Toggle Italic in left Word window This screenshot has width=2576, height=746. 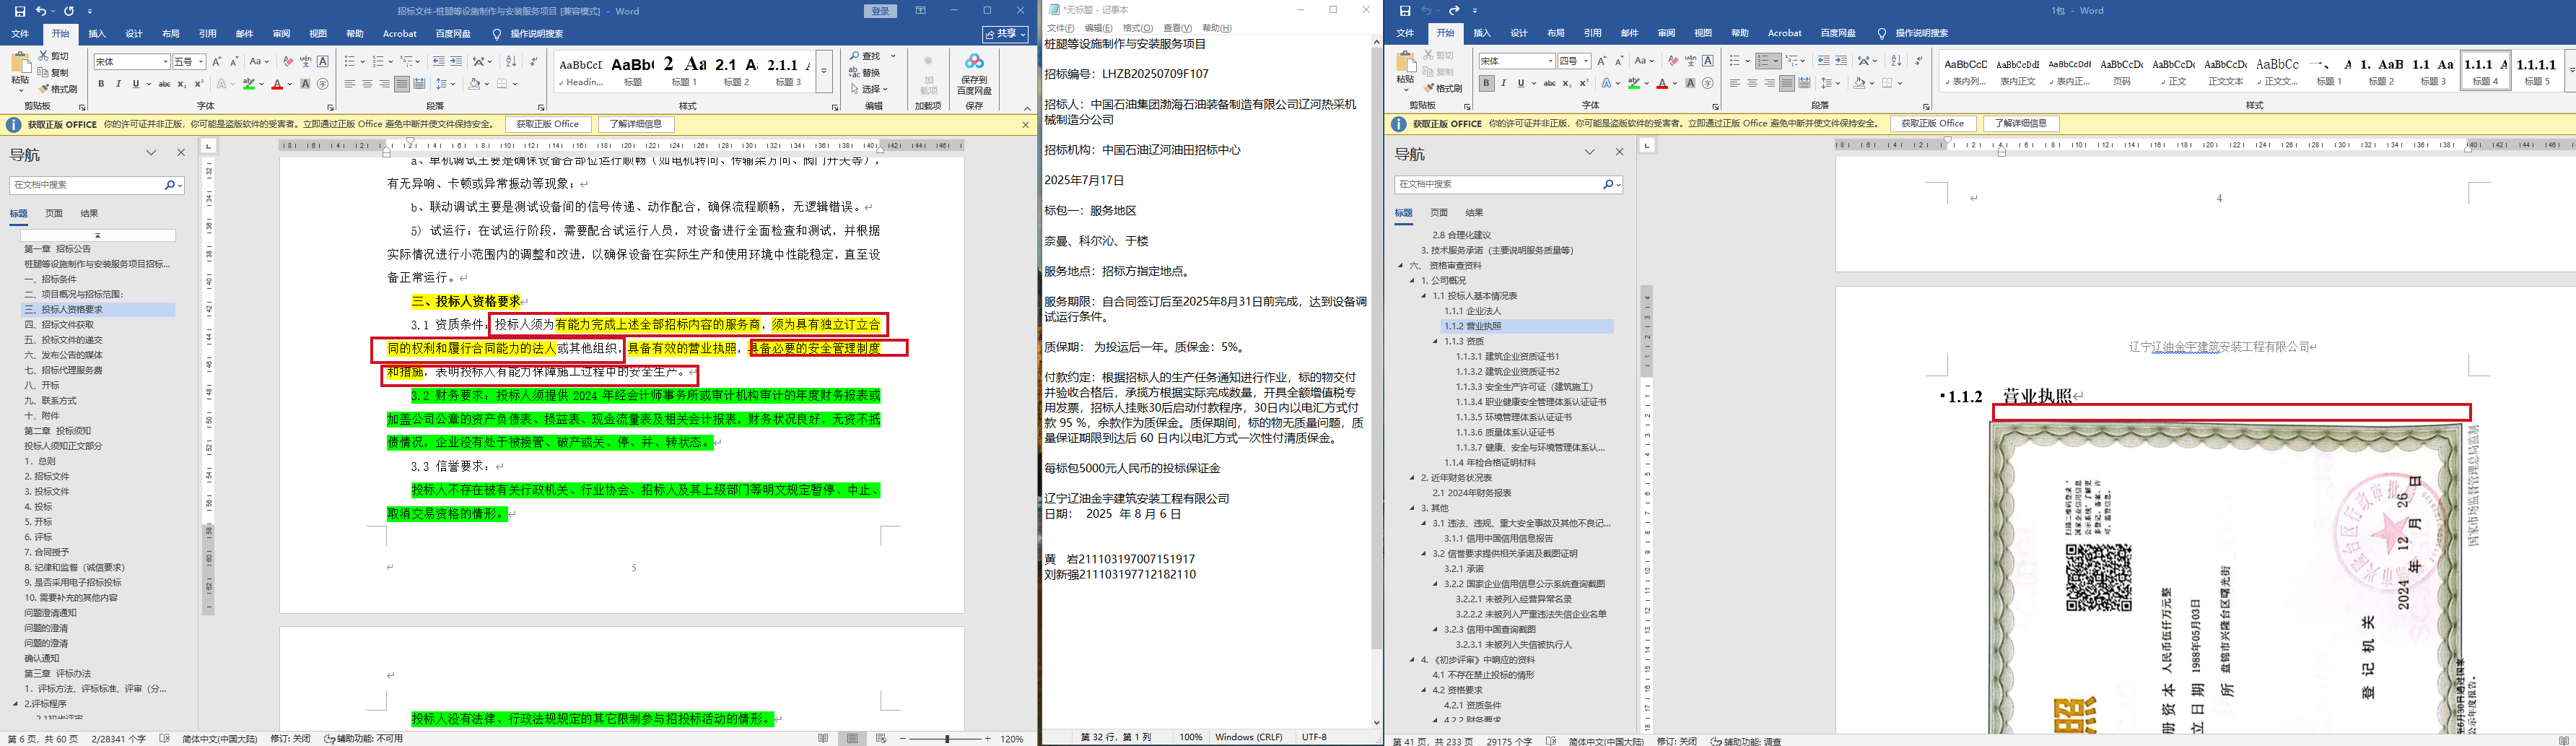pyautogui.click(x=118, y=84)
